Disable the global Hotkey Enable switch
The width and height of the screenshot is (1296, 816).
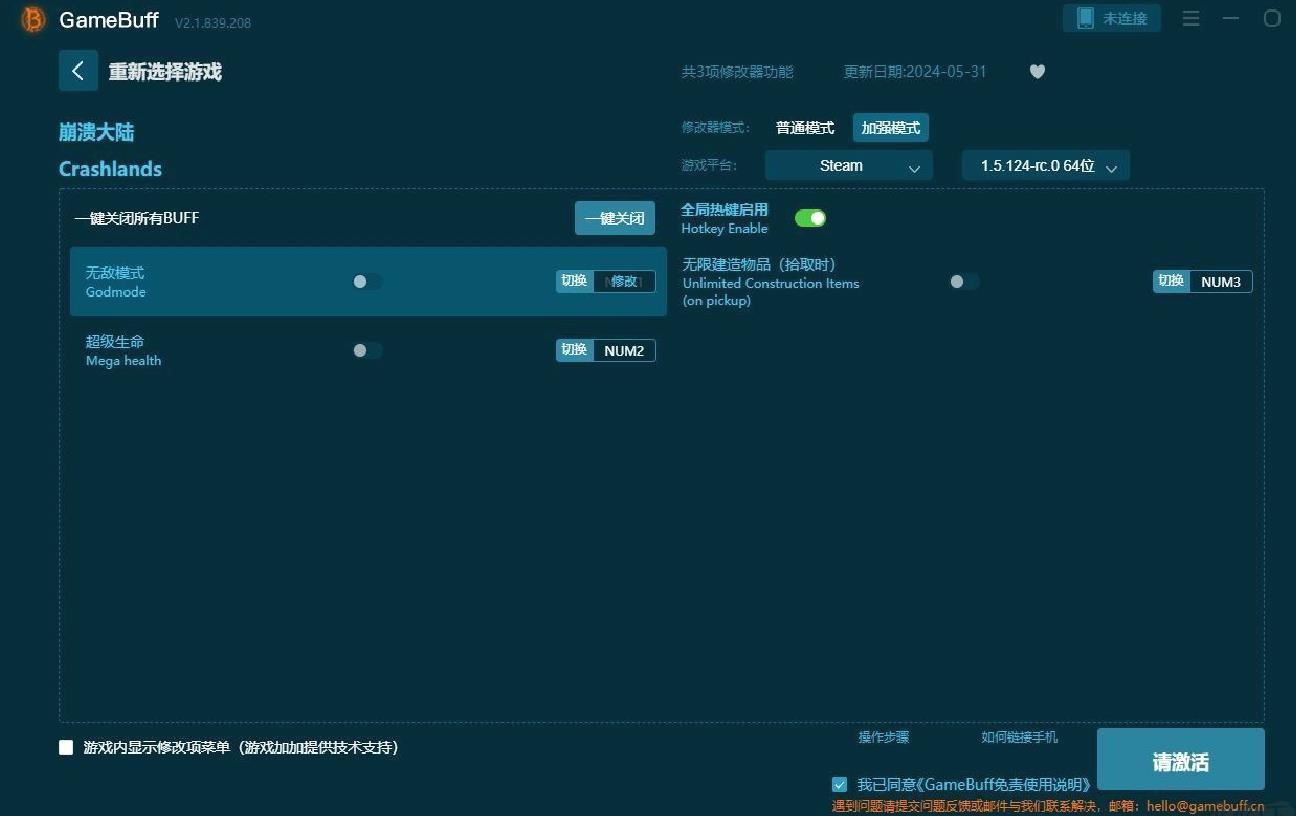pyautogui.click(x=810, y=217)
